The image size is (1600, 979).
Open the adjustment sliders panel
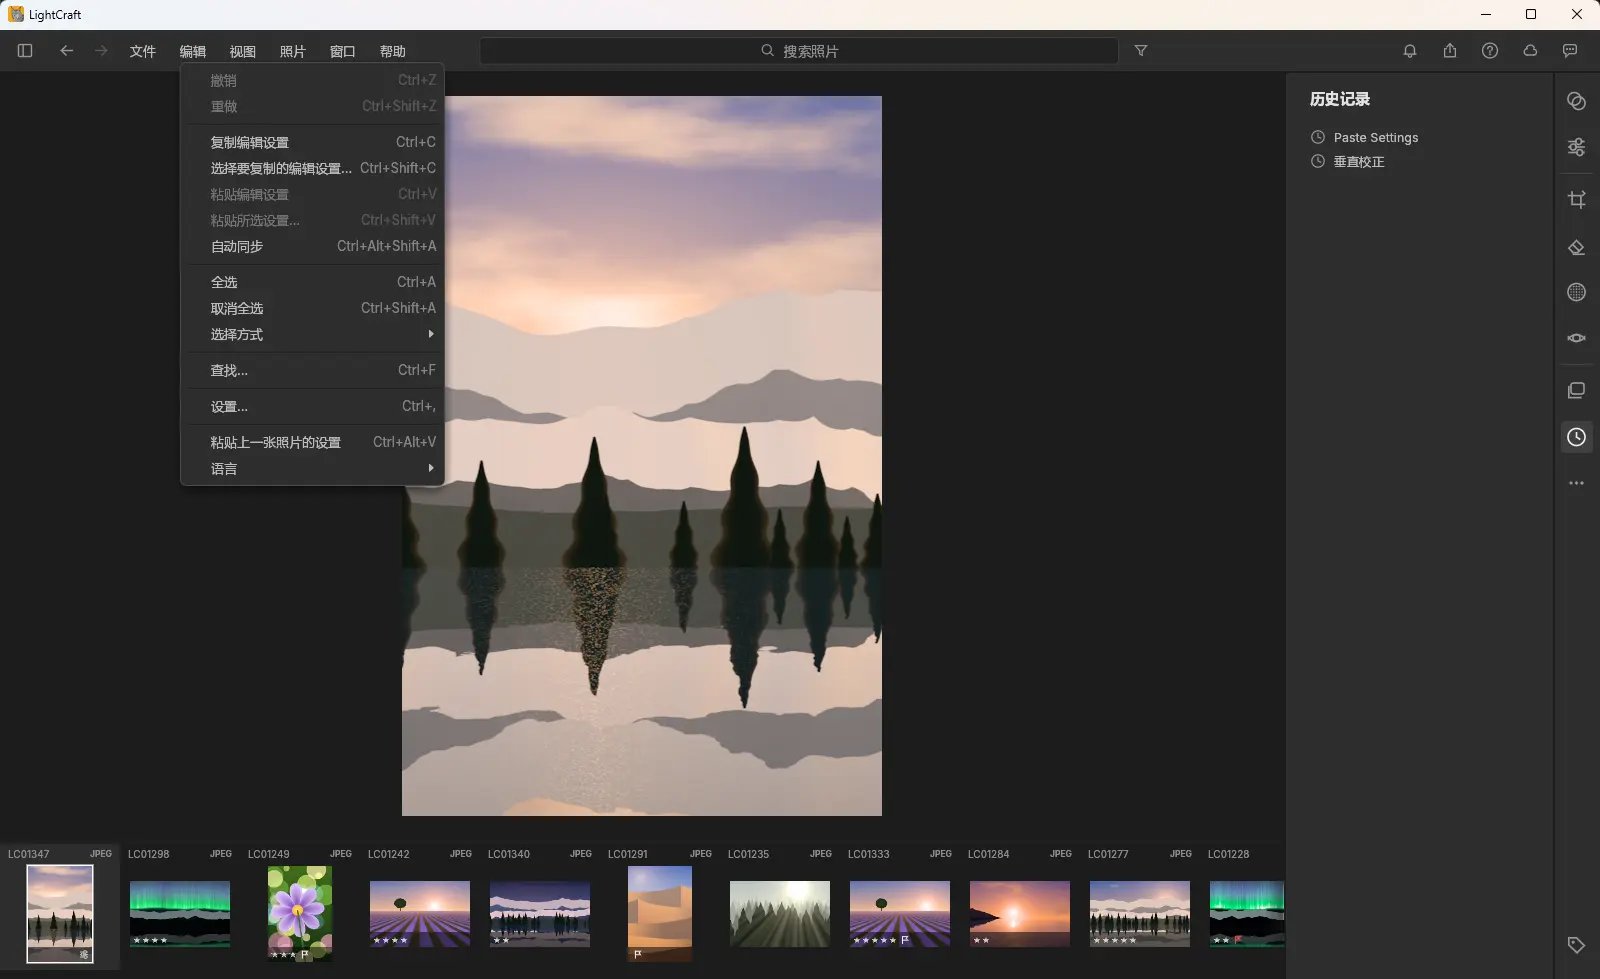[x=1577, y=147]
